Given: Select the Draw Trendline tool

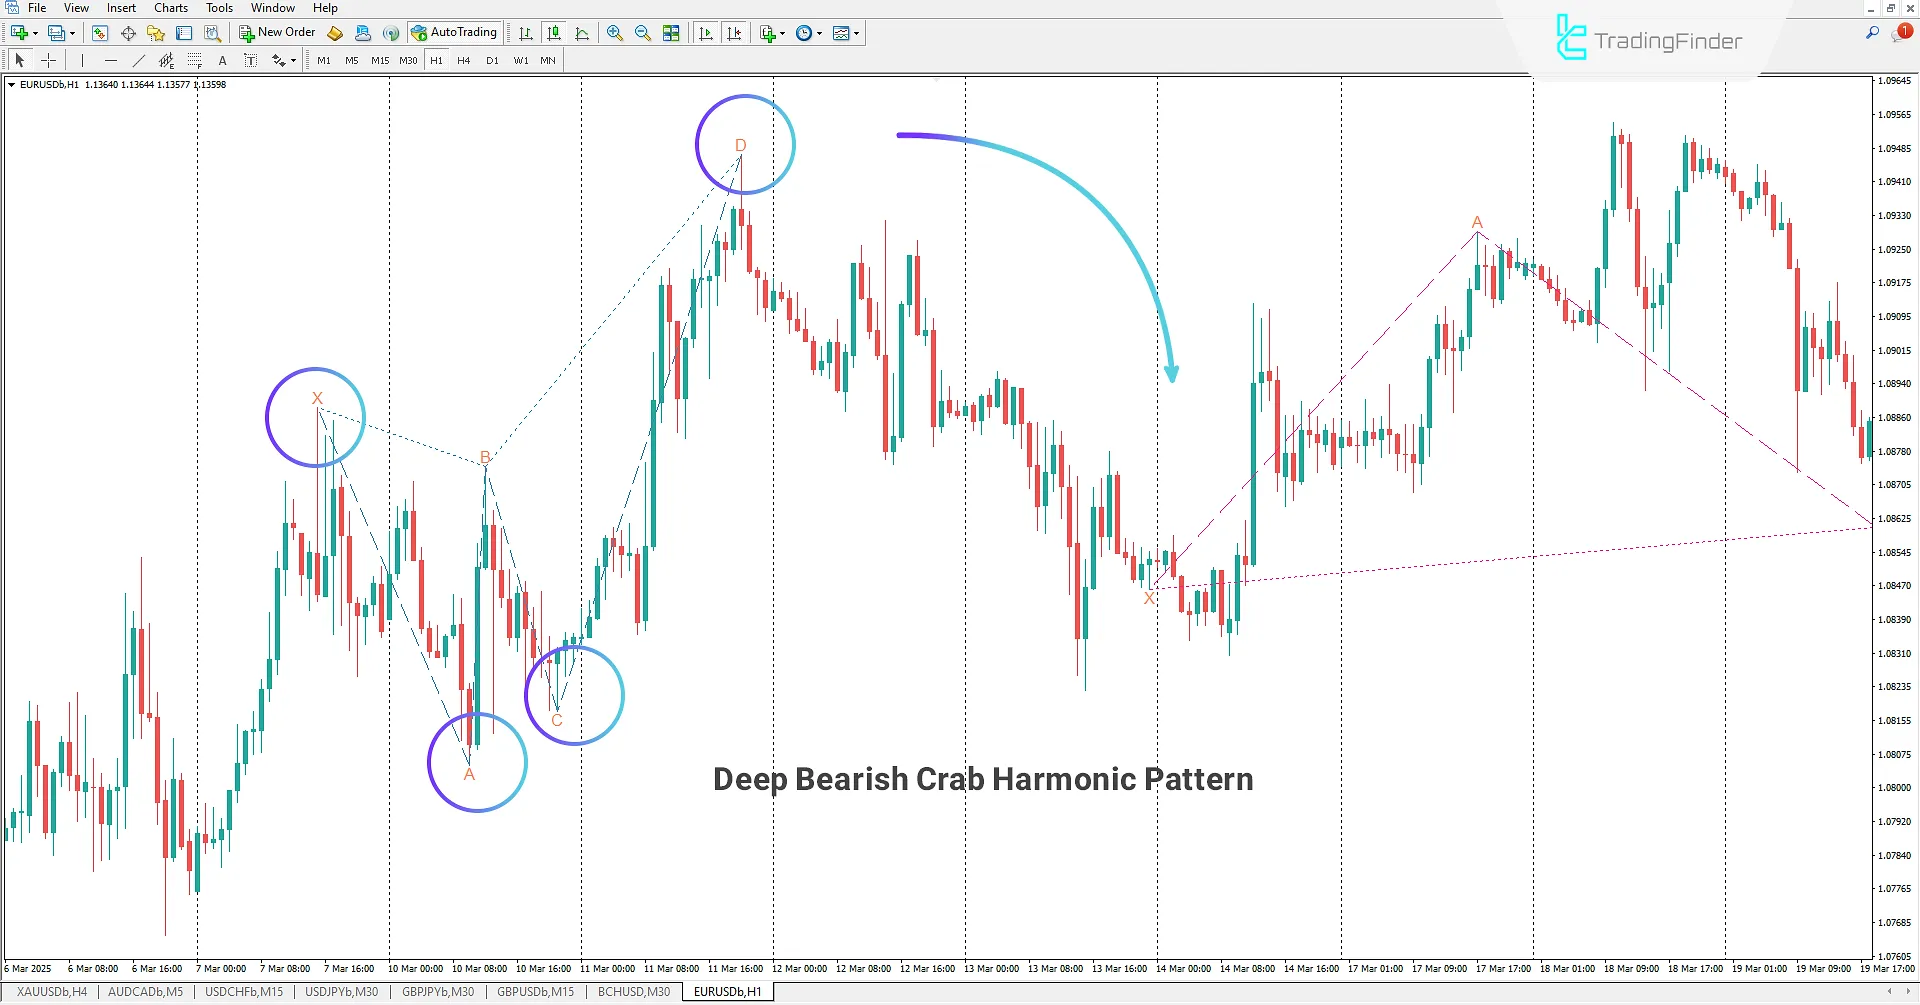Looking at the screenshot, I should click(x=138, y=60).
